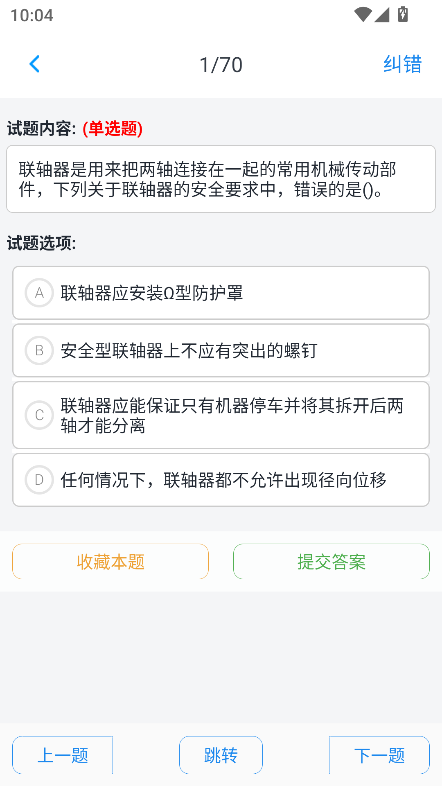Select option A radio circle
The height and width of the screenshot is (786, 442).
pos(39,293)
